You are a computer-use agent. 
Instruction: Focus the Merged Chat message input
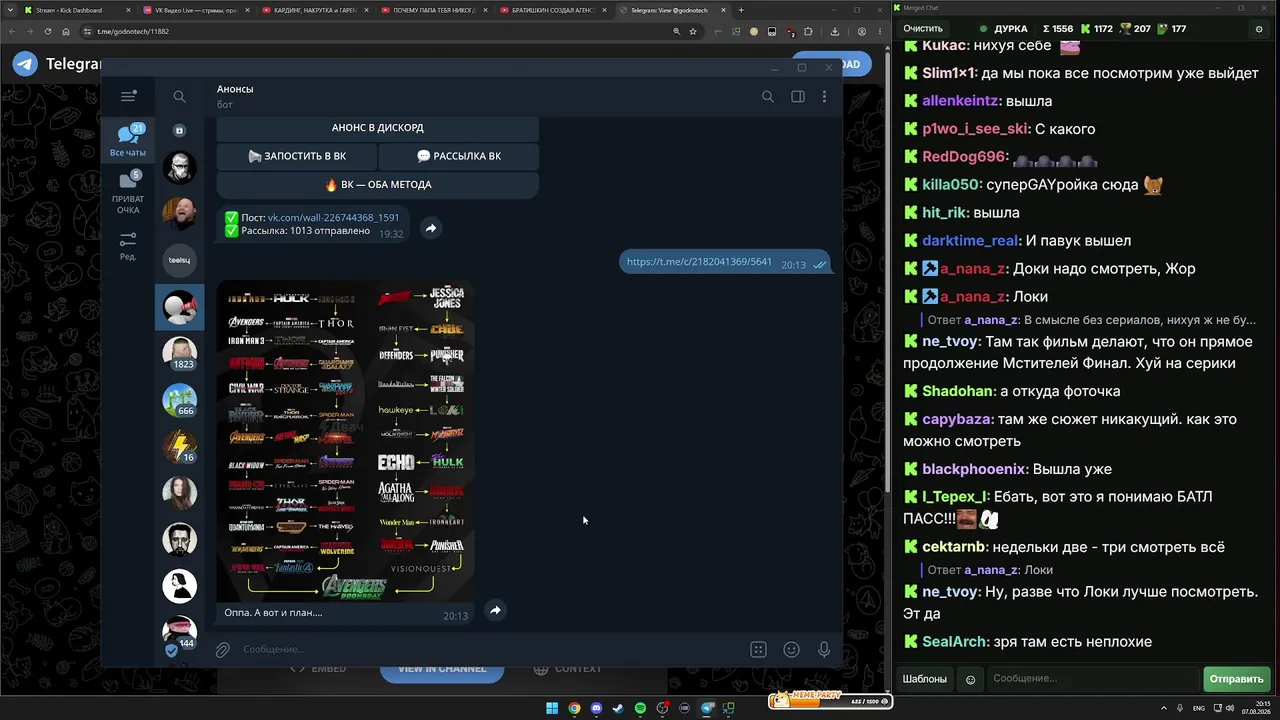pos(1093,679)
